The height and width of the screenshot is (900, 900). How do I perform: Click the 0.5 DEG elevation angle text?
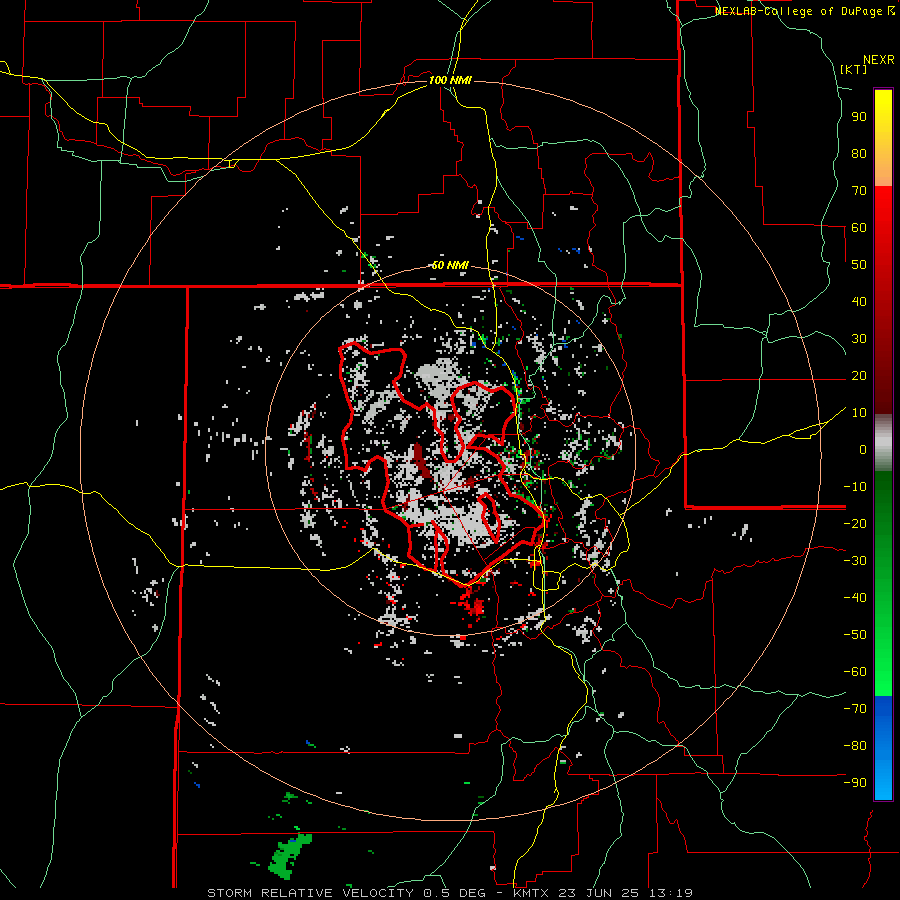tap(454, 893)
